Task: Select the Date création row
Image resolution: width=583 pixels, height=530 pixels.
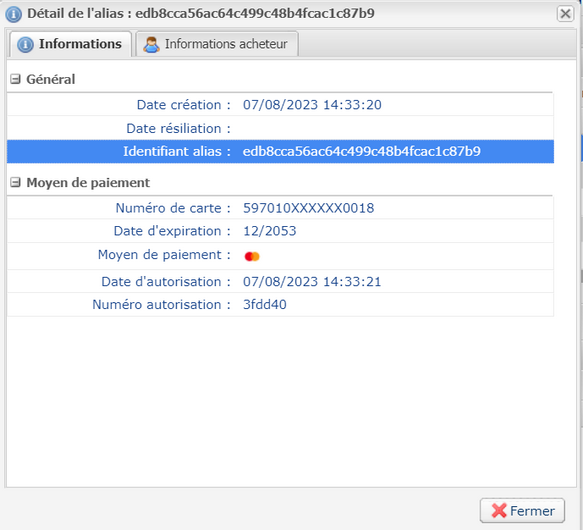Action: pyautogui.click(x=280, y=105)
